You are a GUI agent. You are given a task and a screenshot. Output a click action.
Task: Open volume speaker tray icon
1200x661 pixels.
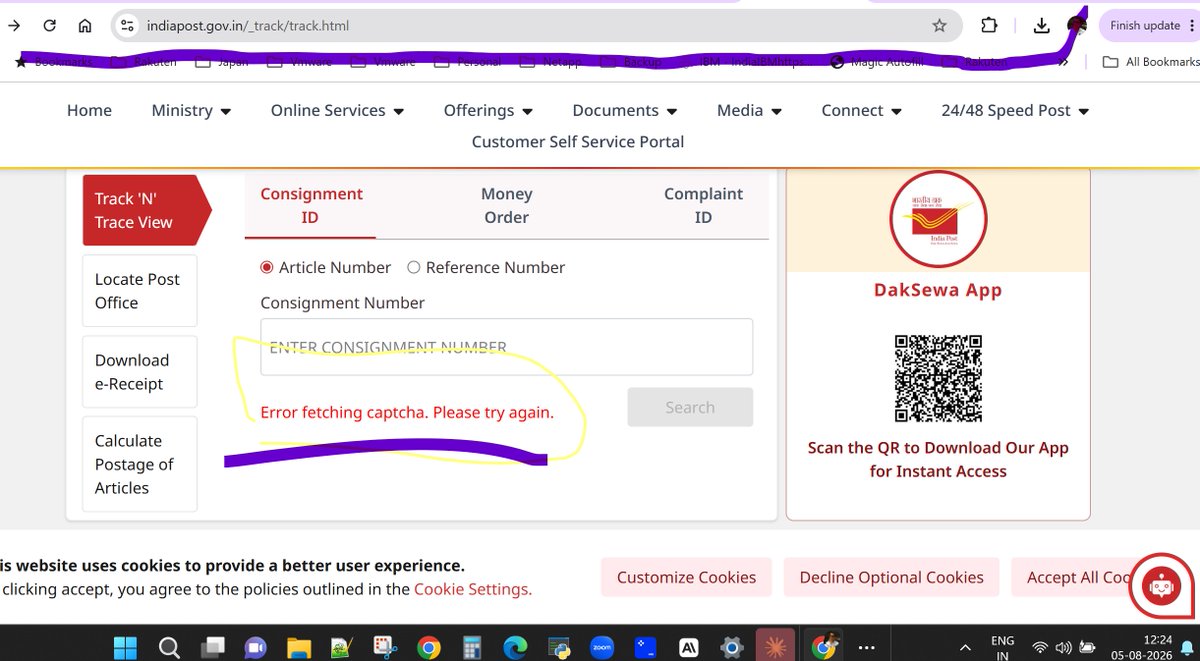1063,646
